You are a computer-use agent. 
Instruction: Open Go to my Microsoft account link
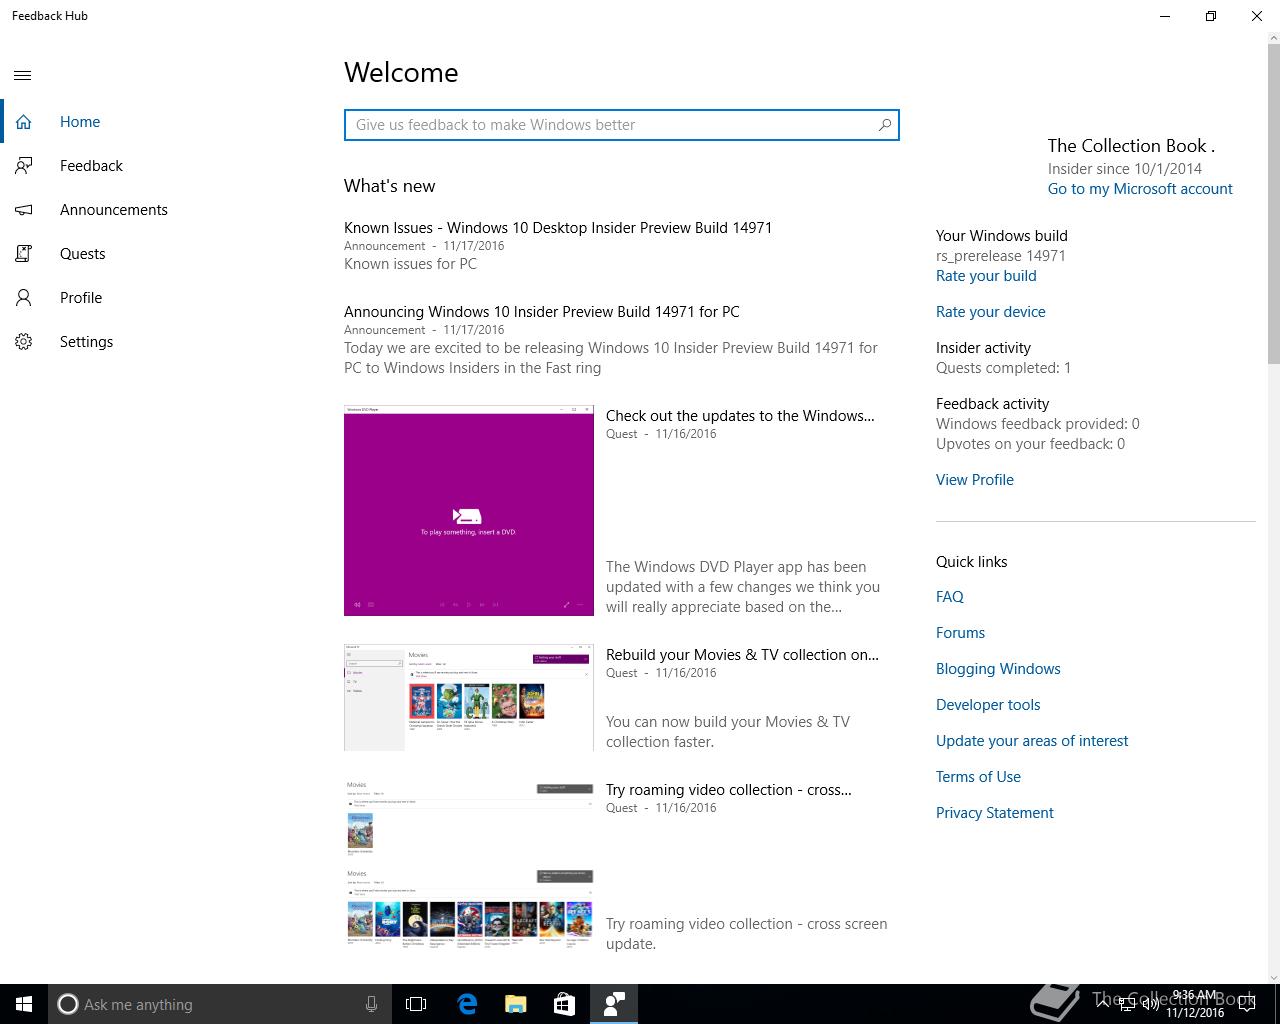1140,189
